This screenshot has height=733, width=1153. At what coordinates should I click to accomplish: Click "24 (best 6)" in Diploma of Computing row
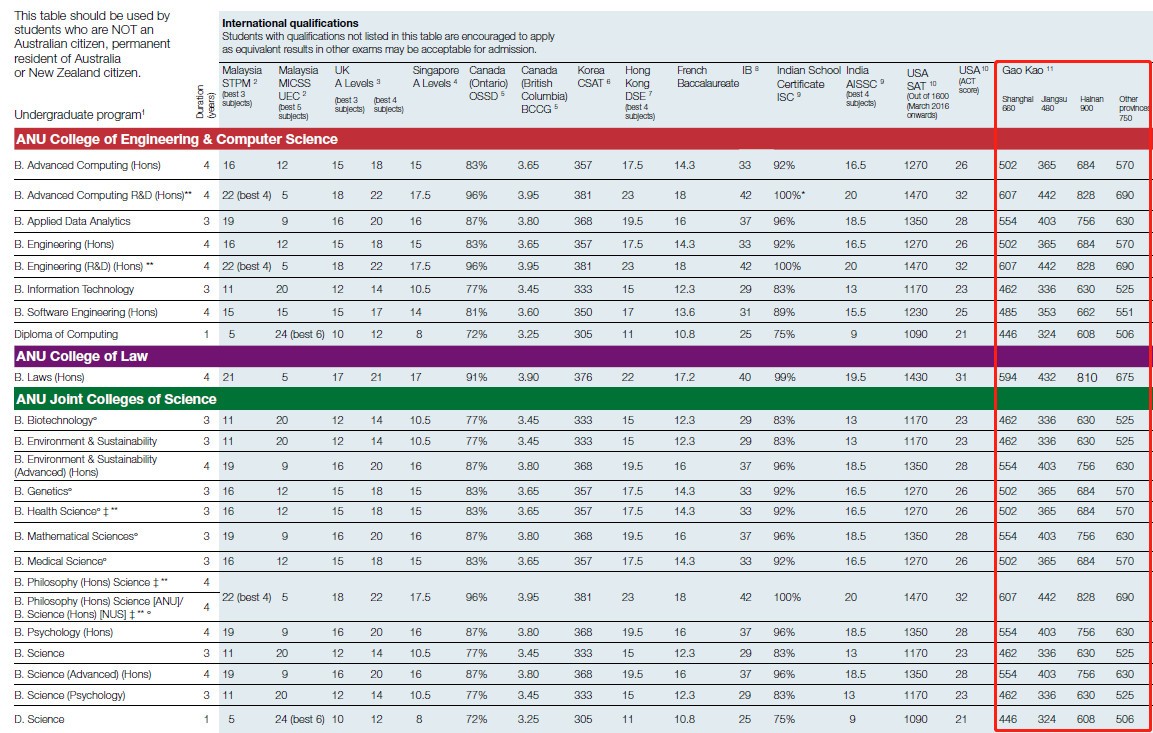299,334
